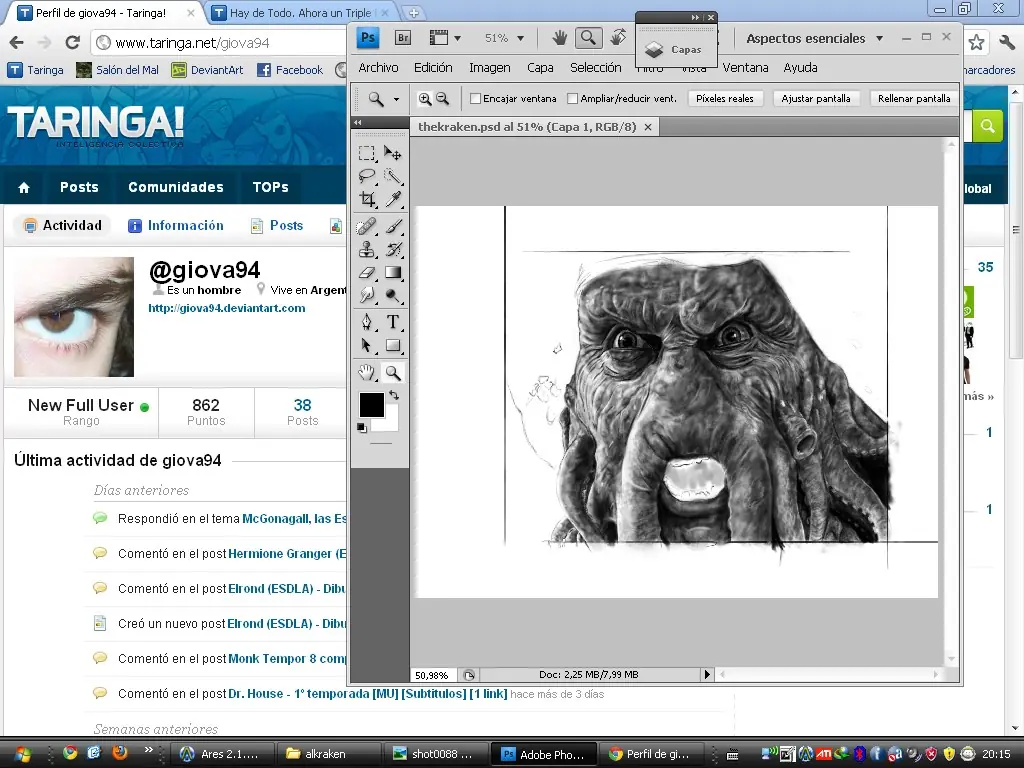
Task: Click the Zoom tool in application bar
Action: click(x=588, y=38)
